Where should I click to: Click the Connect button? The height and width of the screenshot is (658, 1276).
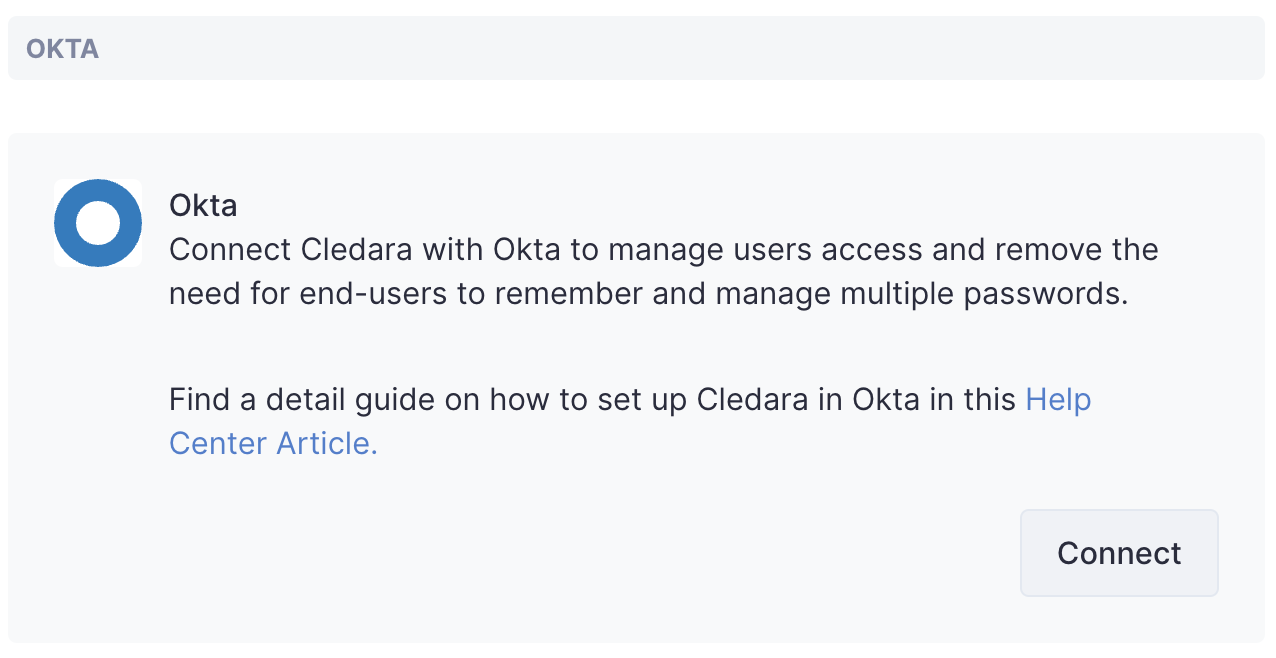(1119, 553)
